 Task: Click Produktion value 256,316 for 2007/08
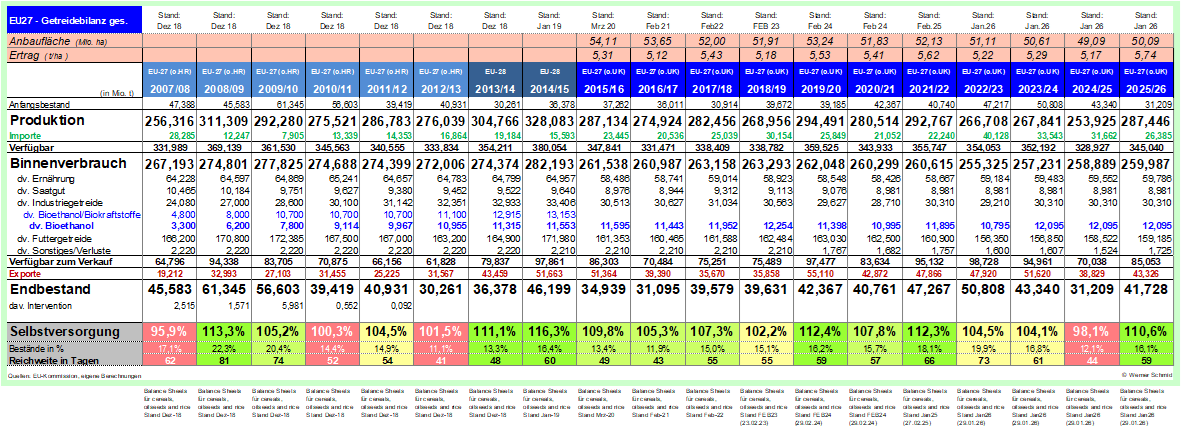click(169, 119)
